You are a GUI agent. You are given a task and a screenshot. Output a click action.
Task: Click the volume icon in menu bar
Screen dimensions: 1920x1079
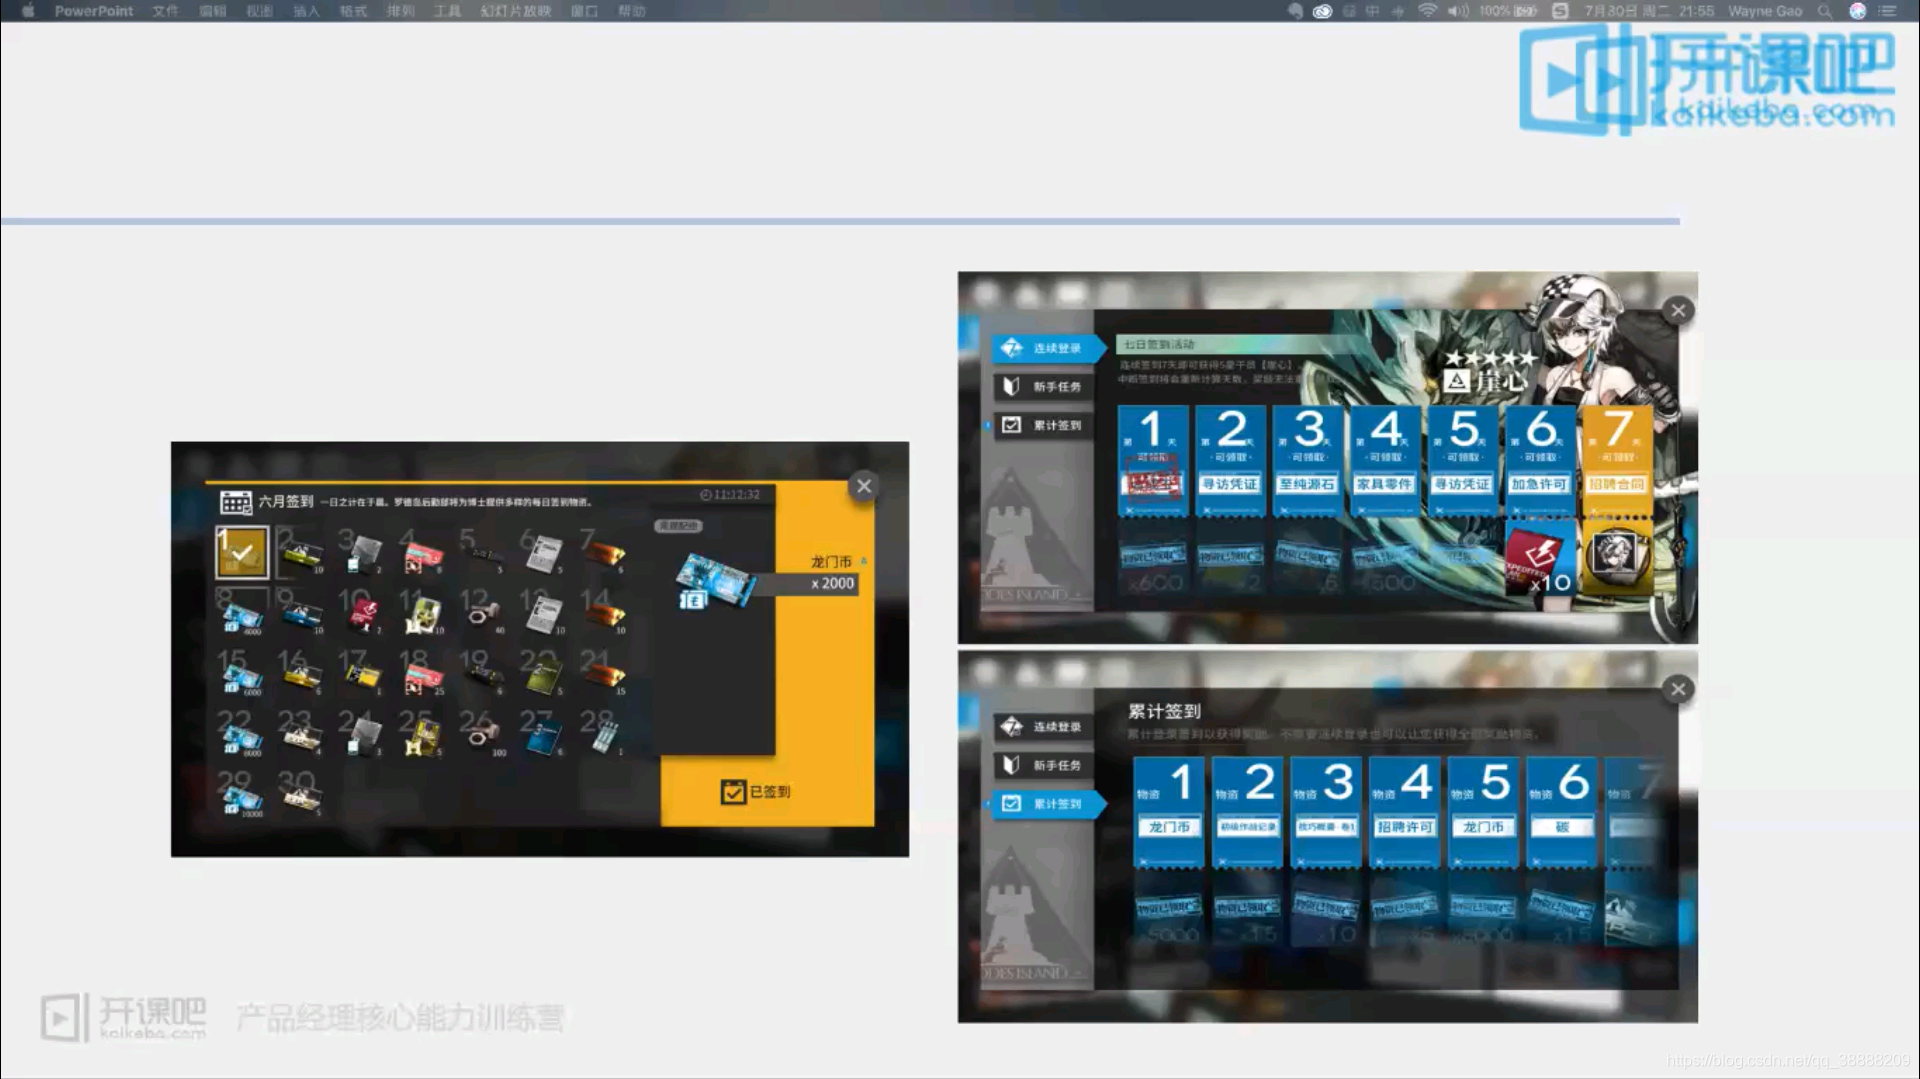(1458, 11)
